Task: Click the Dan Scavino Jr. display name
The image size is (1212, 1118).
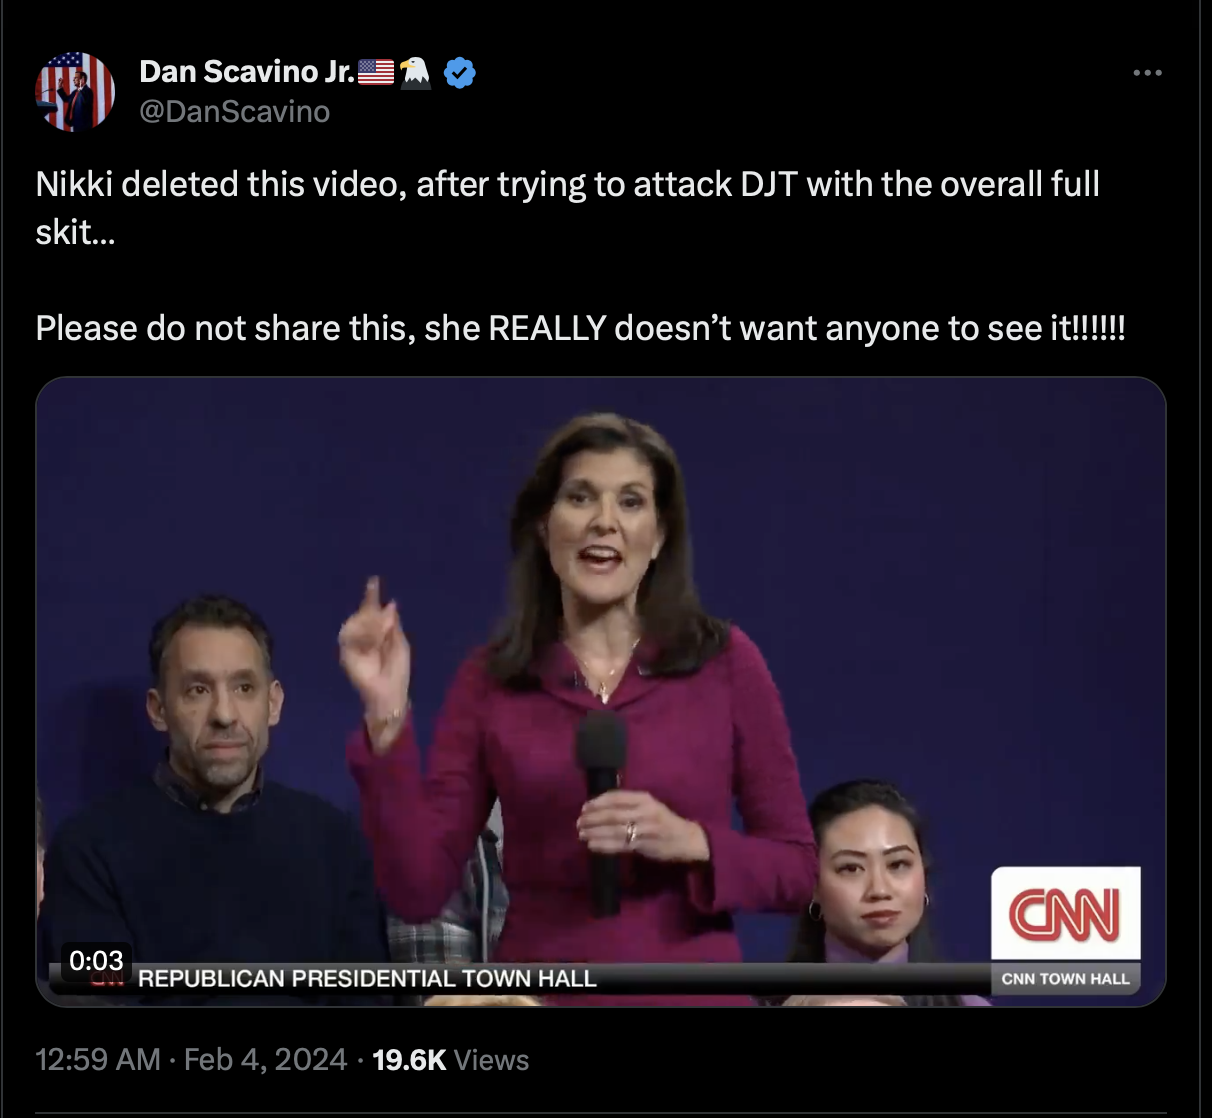Action: (x=247, y=71)
